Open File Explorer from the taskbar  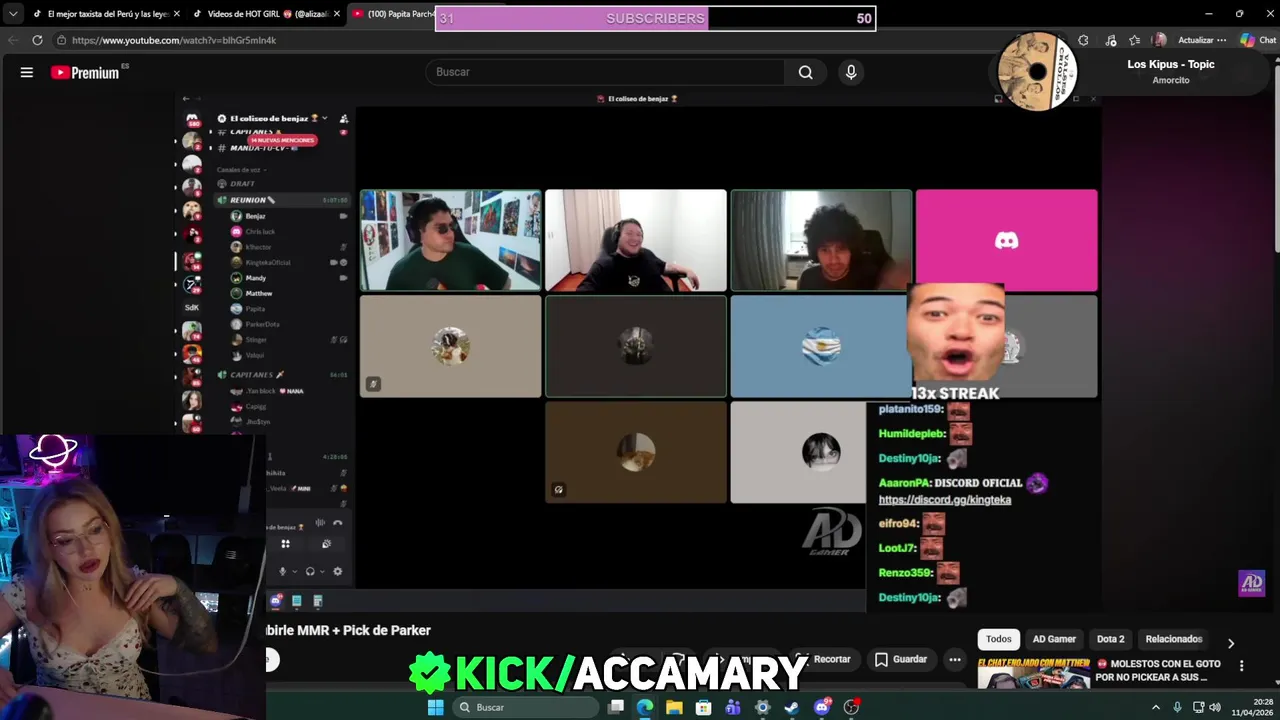tap(674, 707)
